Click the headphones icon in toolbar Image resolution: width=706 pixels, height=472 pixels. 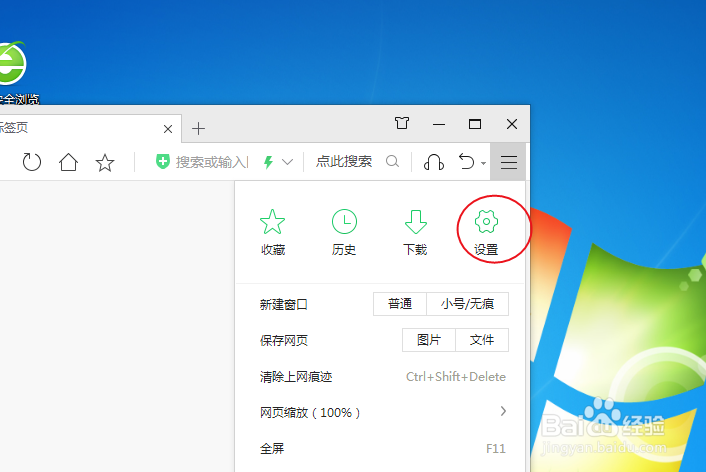tap(434, 162)
